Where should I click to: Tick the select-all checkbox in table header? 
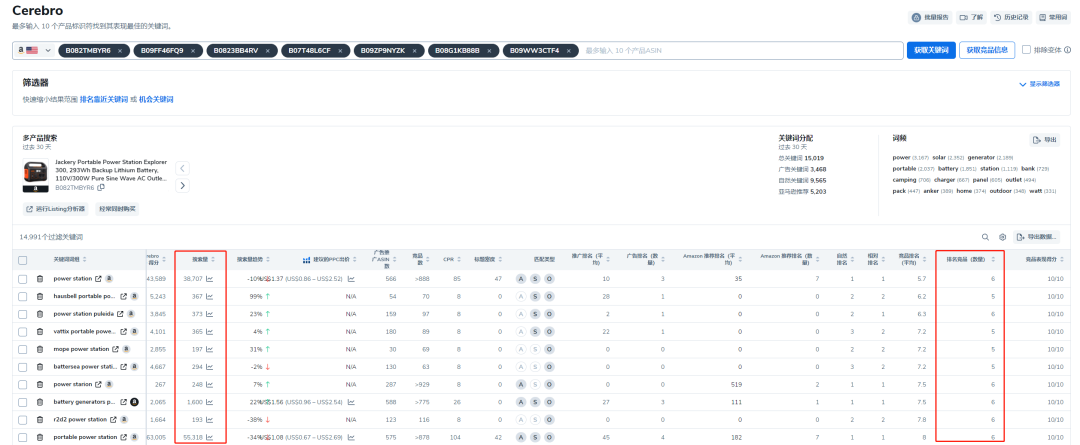pos(23,260)
